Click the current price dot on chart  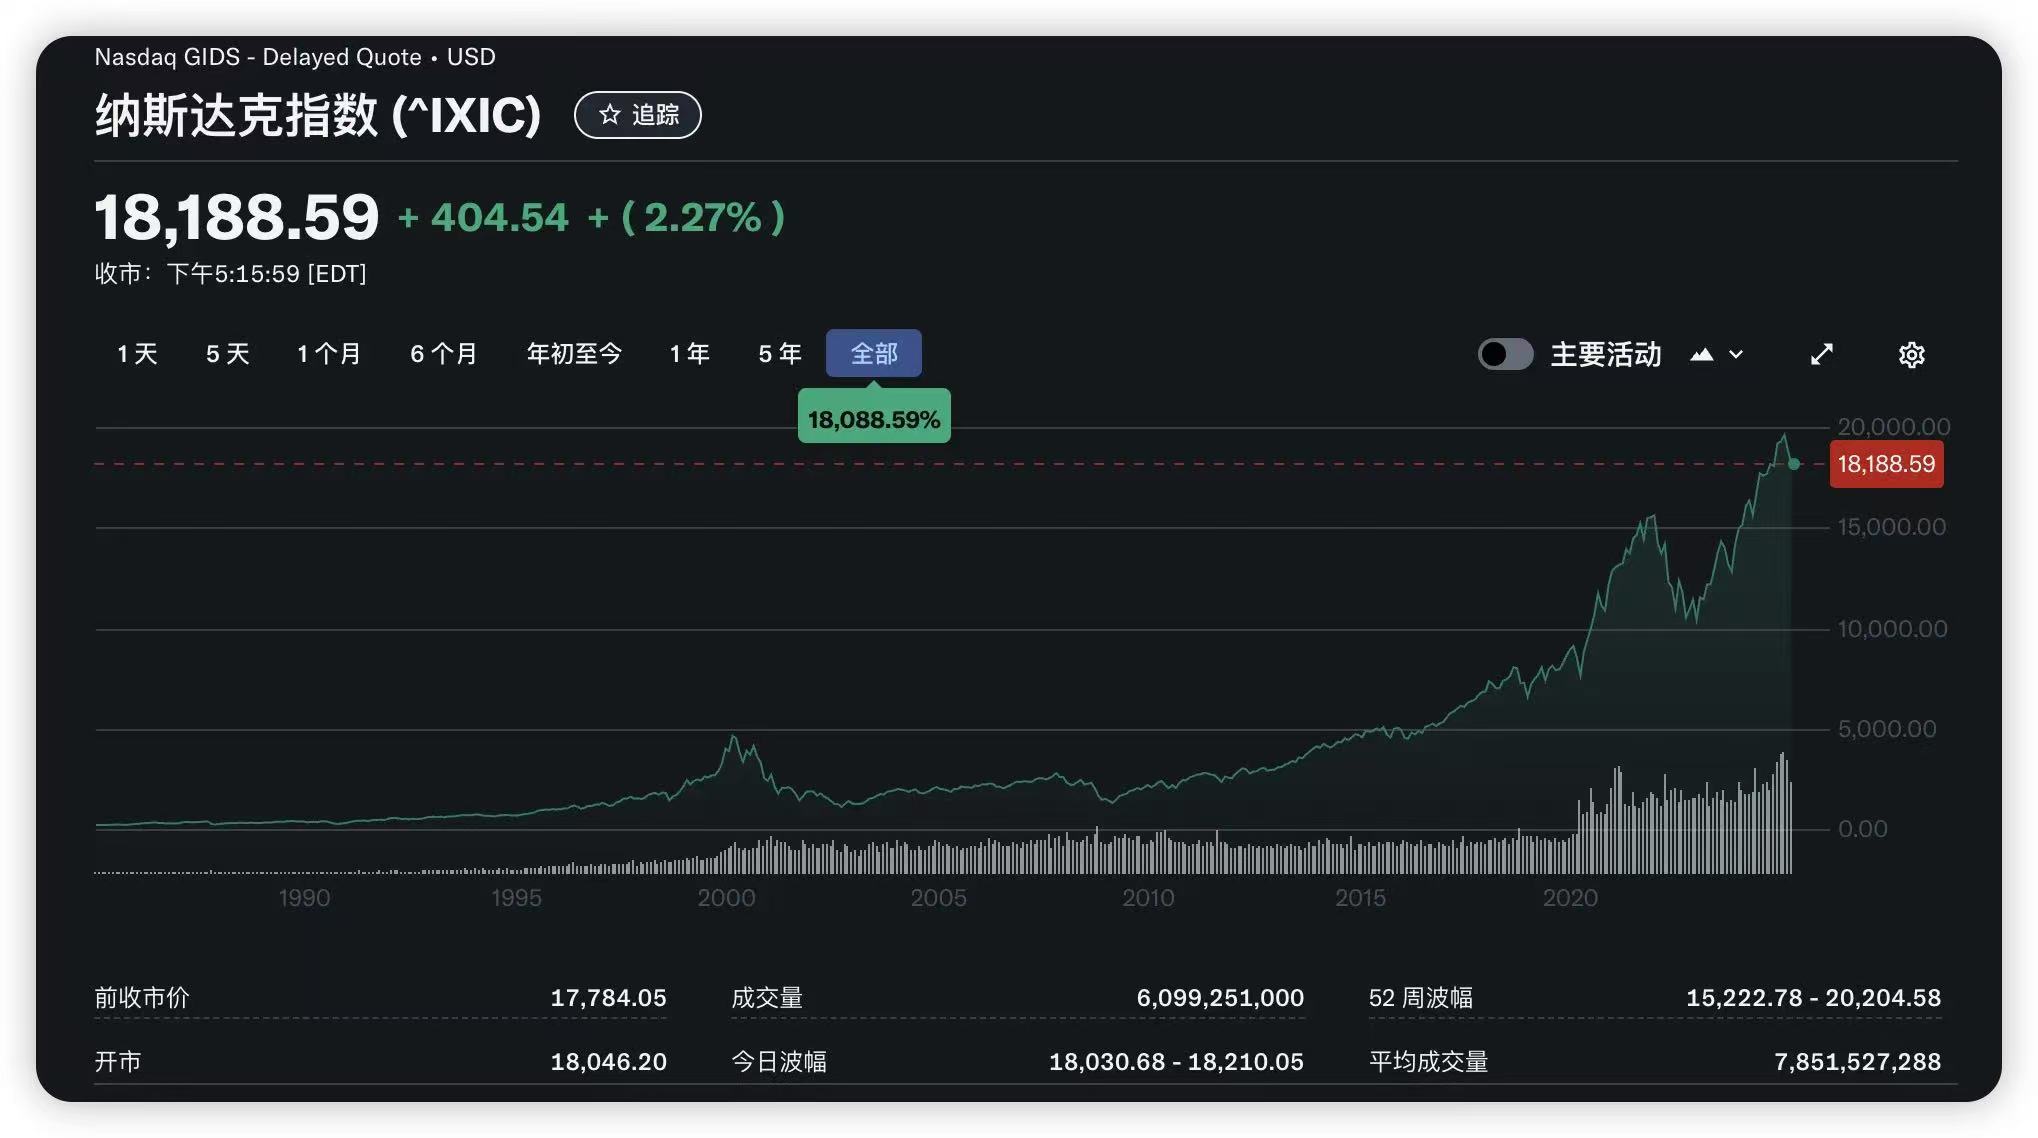[x=1794, y=464]
